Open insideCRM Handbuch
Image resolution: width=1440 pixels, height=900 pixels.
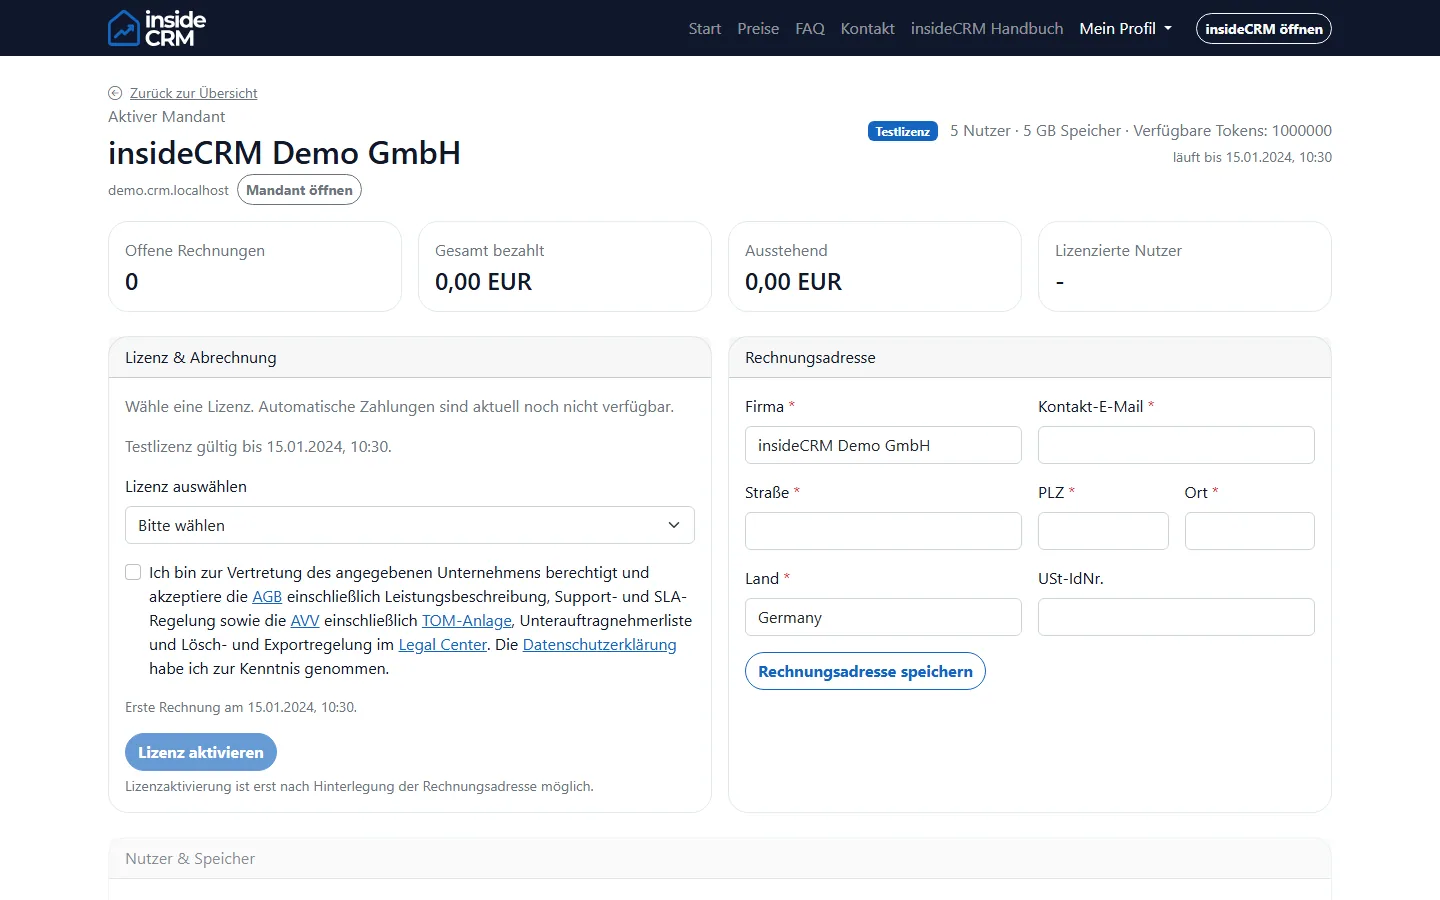pos(987,28)
